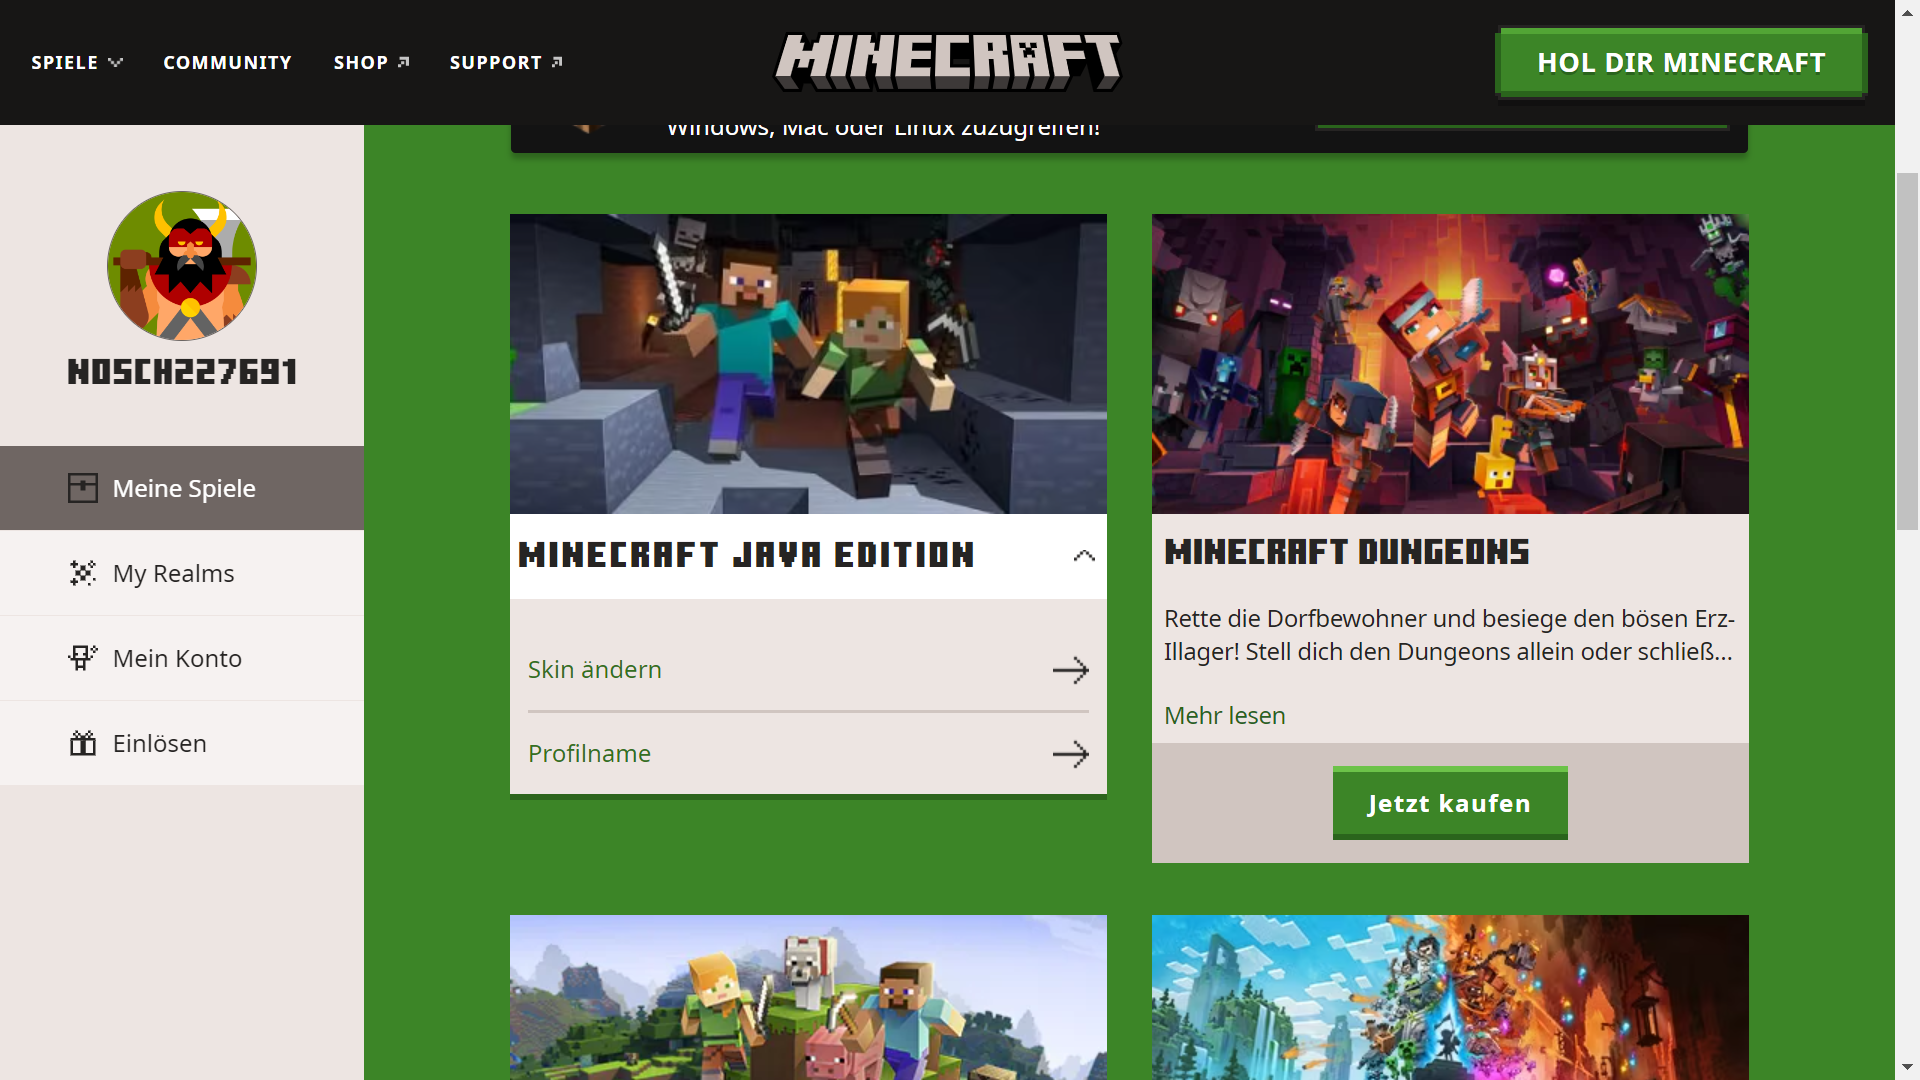The height and width of the screenshot is (1080, 1920).
Task: Click the Hol dir Minecraft button
Action: (x=1681, y=62)
